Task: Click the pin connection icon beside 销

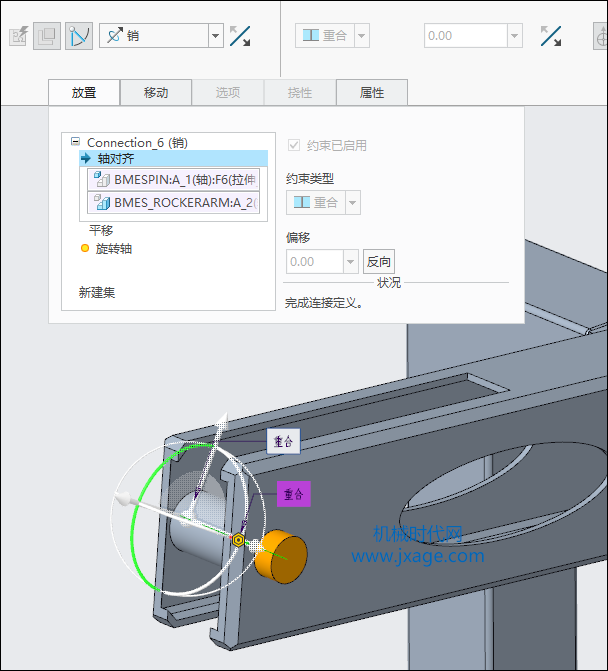Action: click(115, 36)
